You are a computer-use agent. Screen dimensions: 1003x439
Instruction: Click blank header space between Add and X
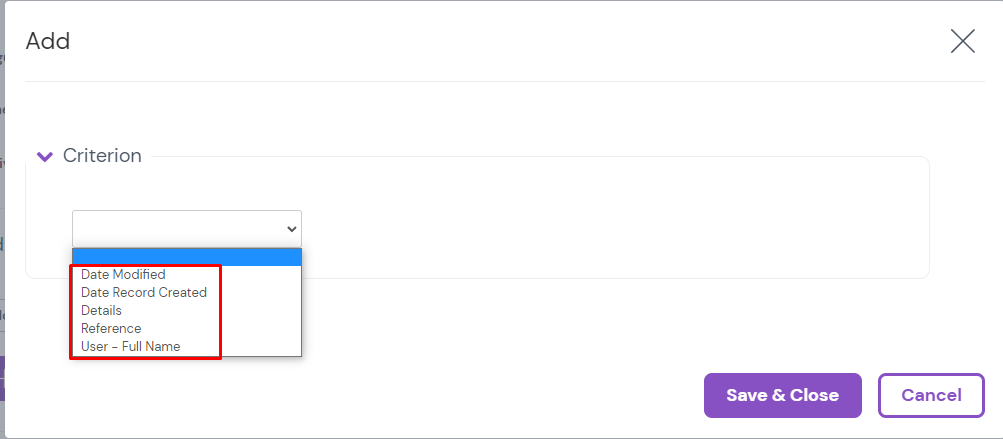[x=500, y=42]
